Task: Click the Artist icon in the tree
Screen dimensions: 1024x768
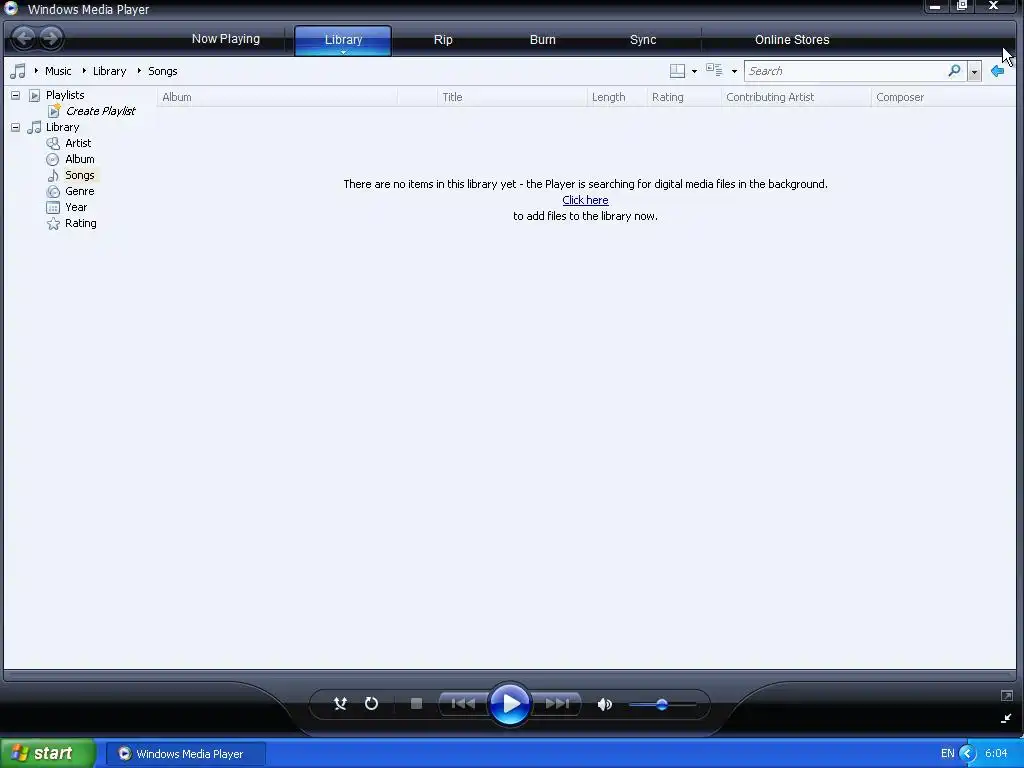Action: point(53,143)
